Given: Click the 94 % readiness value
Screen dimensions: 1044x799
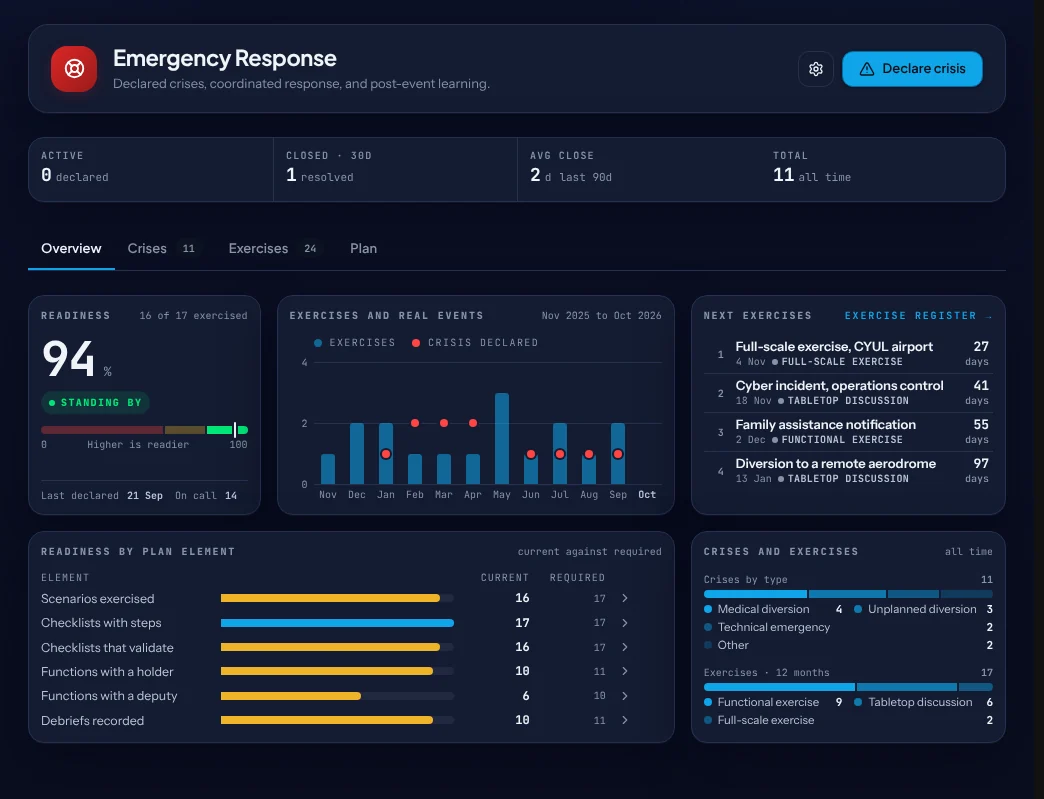Looking at the screenshot, I should point(77,360).
